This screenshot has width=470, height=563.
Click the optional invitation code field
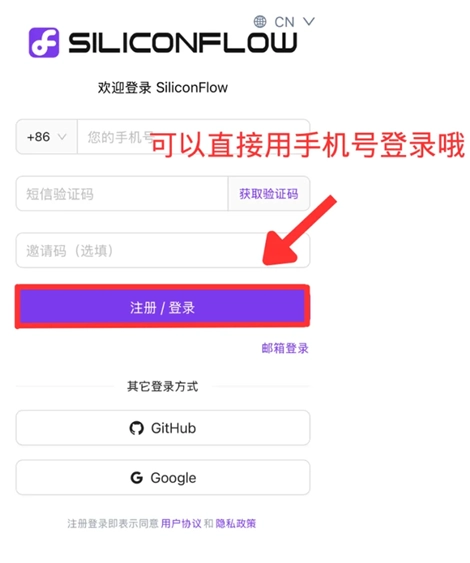[x=163, y=250]
